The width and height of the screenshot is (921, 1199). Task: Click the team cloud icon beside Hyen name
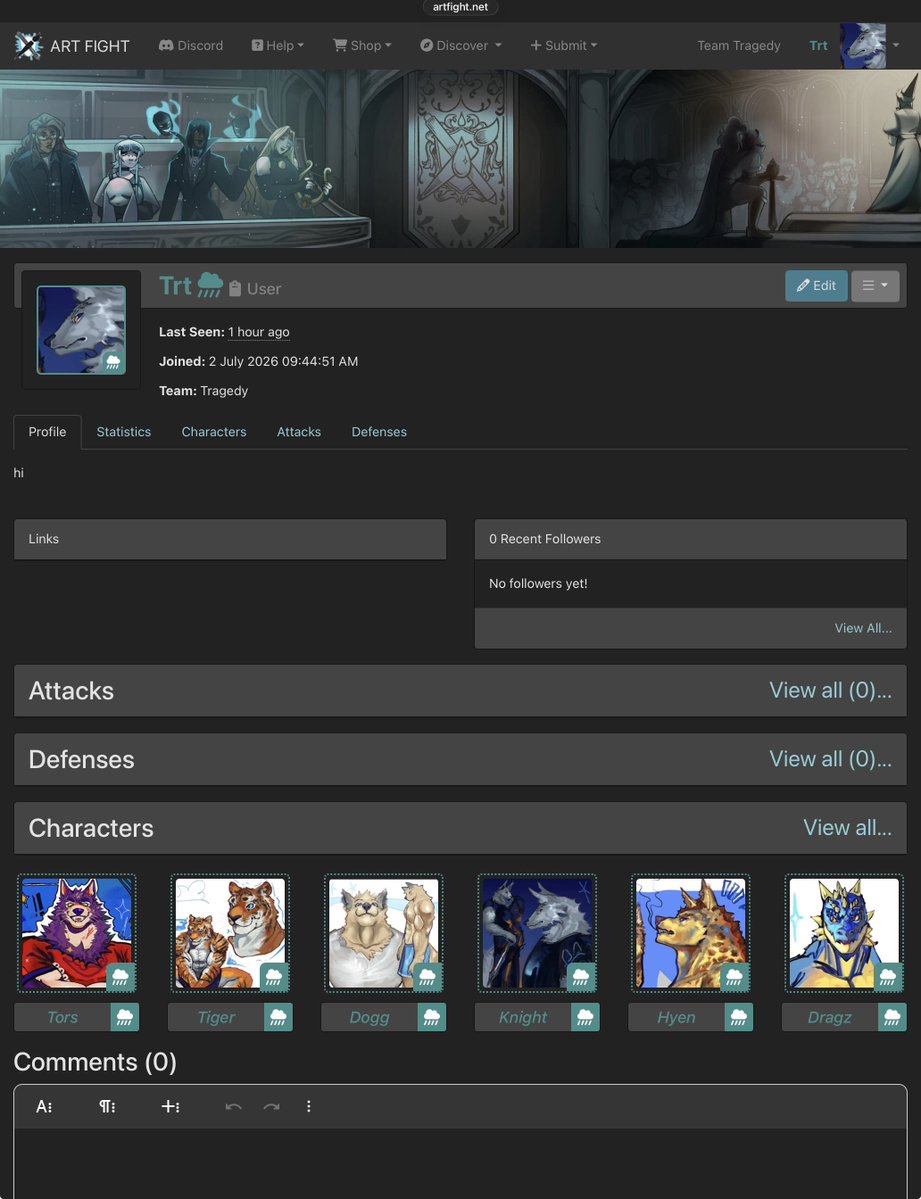(739, 1018)
